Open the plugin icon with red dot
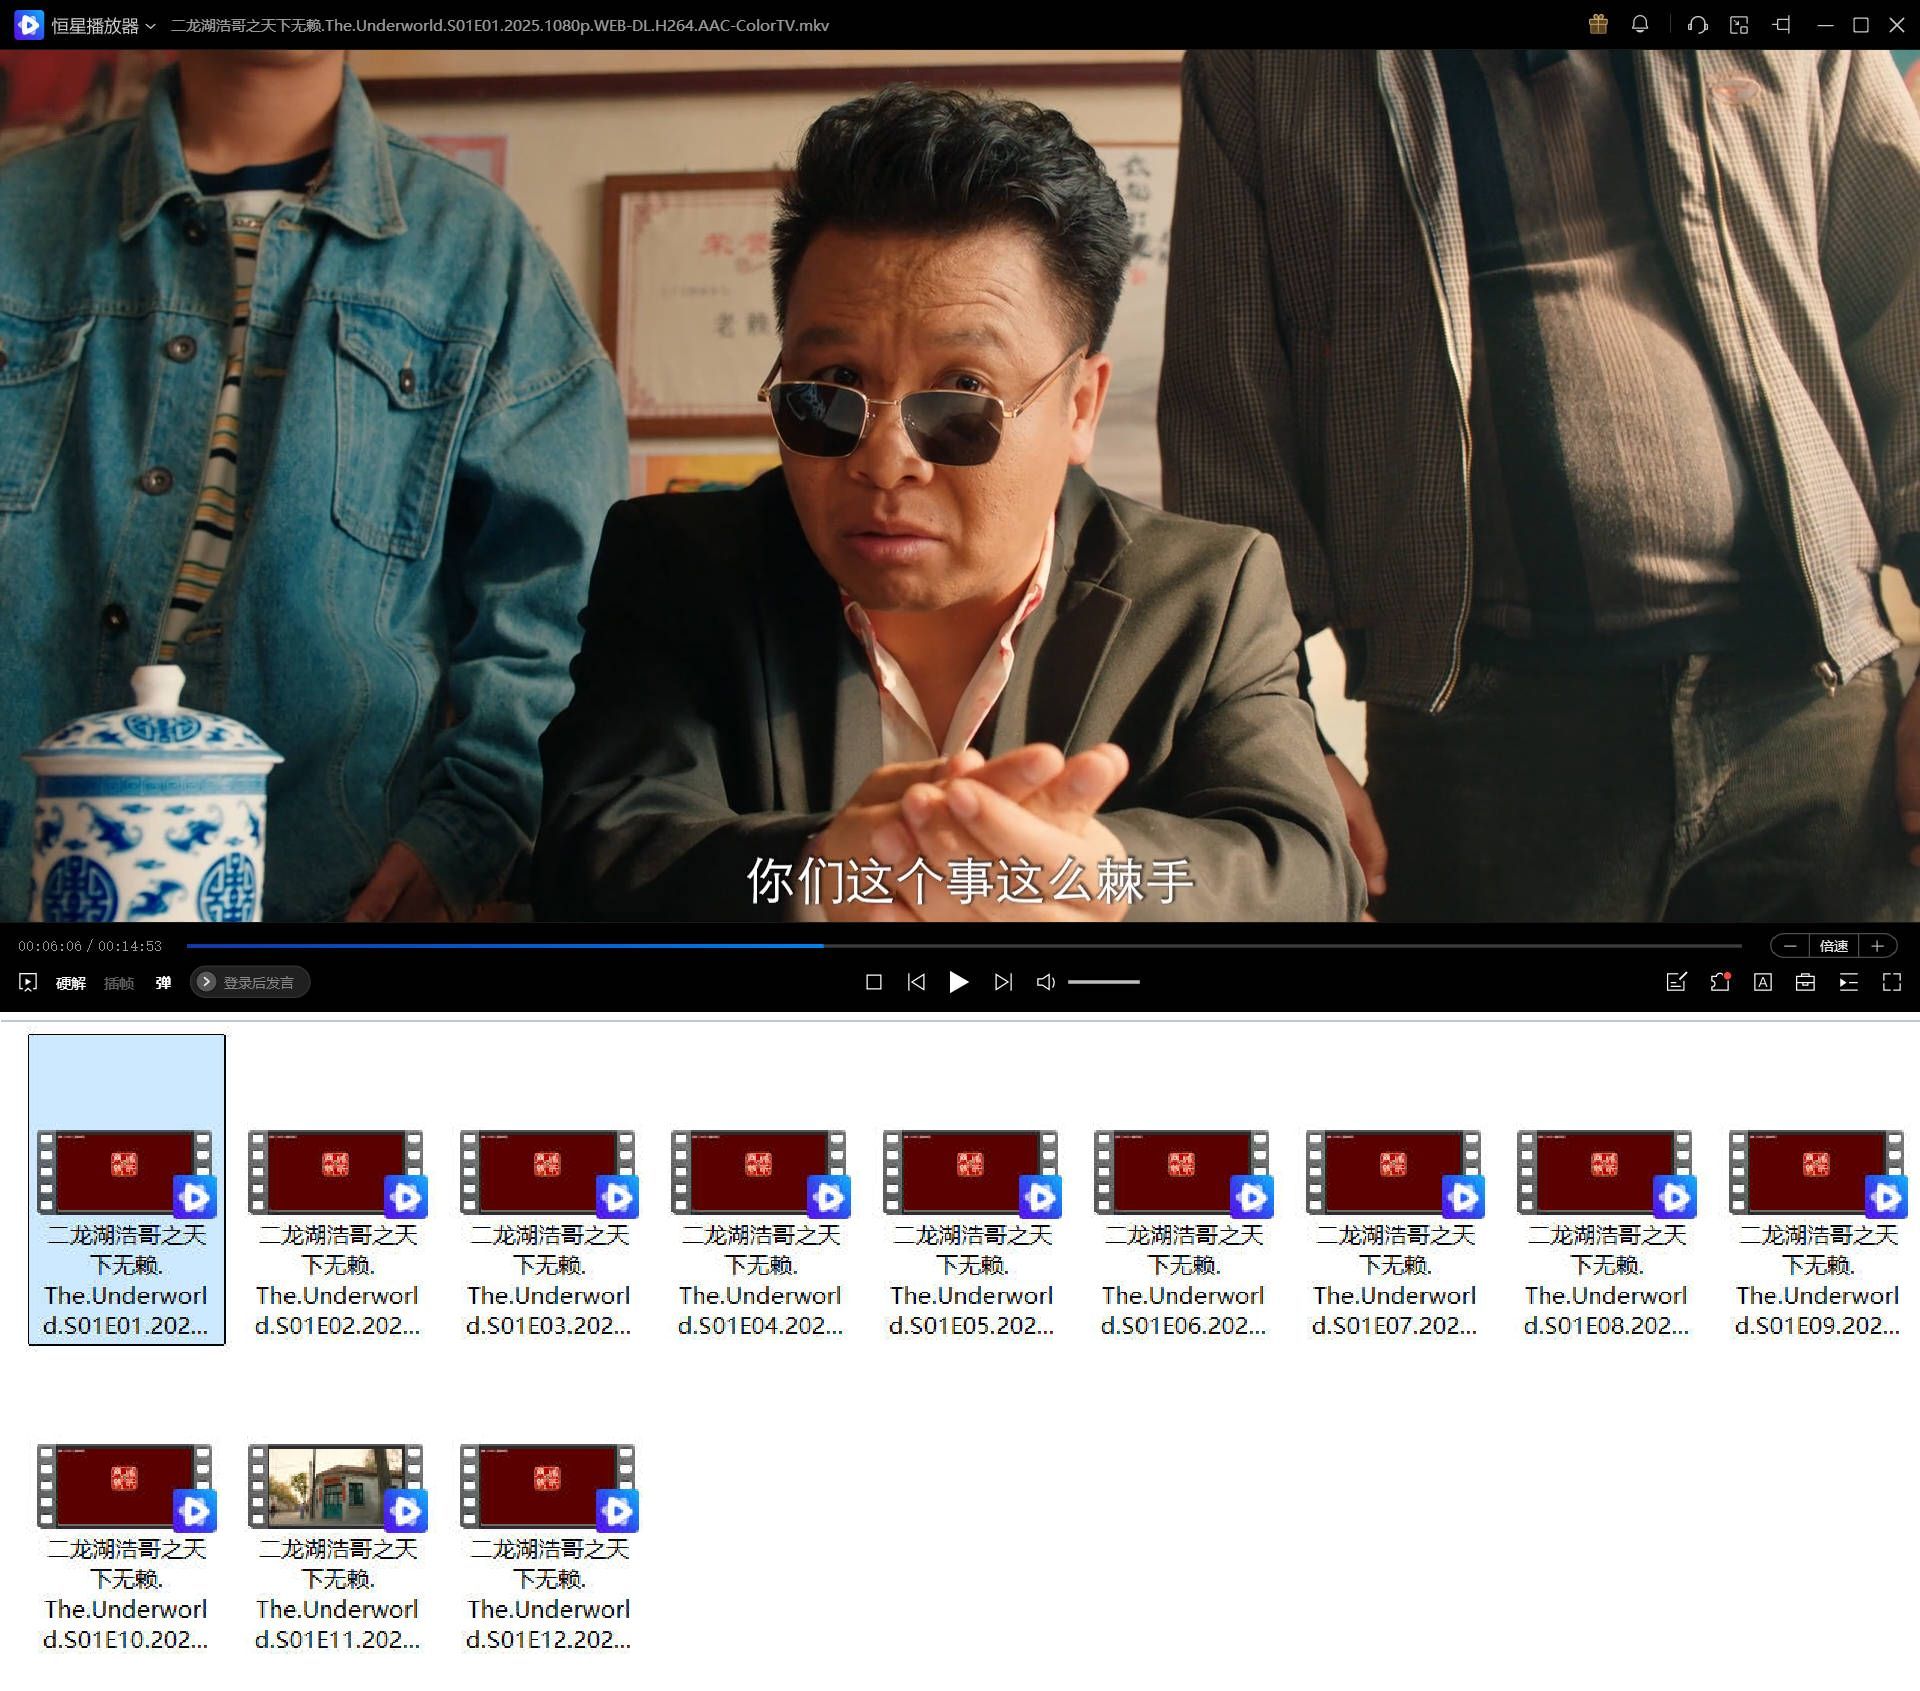The image size is (1920, 1691). coord(1720,982)
